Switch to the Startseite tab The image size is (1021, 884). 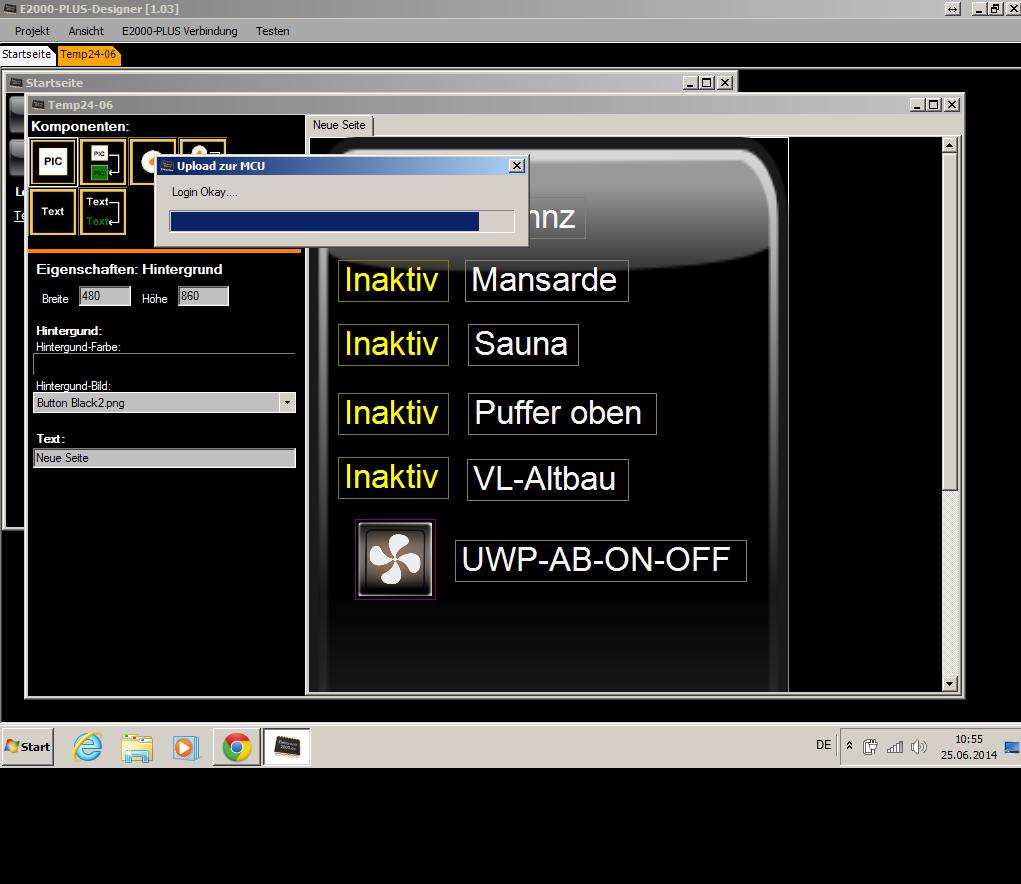[x=27, y=55]
